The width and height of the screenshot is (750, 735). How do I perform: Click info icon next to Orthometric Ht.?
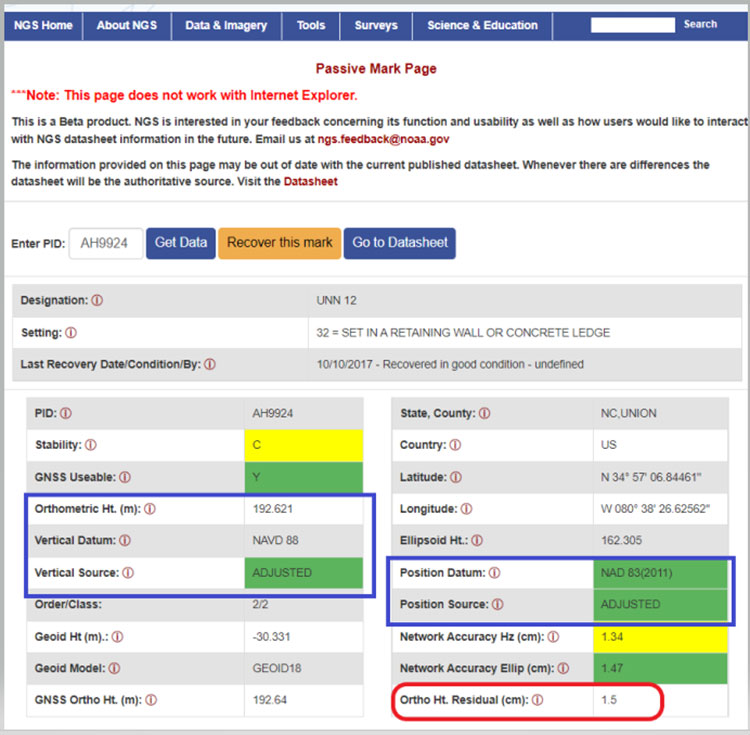tap(150, 509)
